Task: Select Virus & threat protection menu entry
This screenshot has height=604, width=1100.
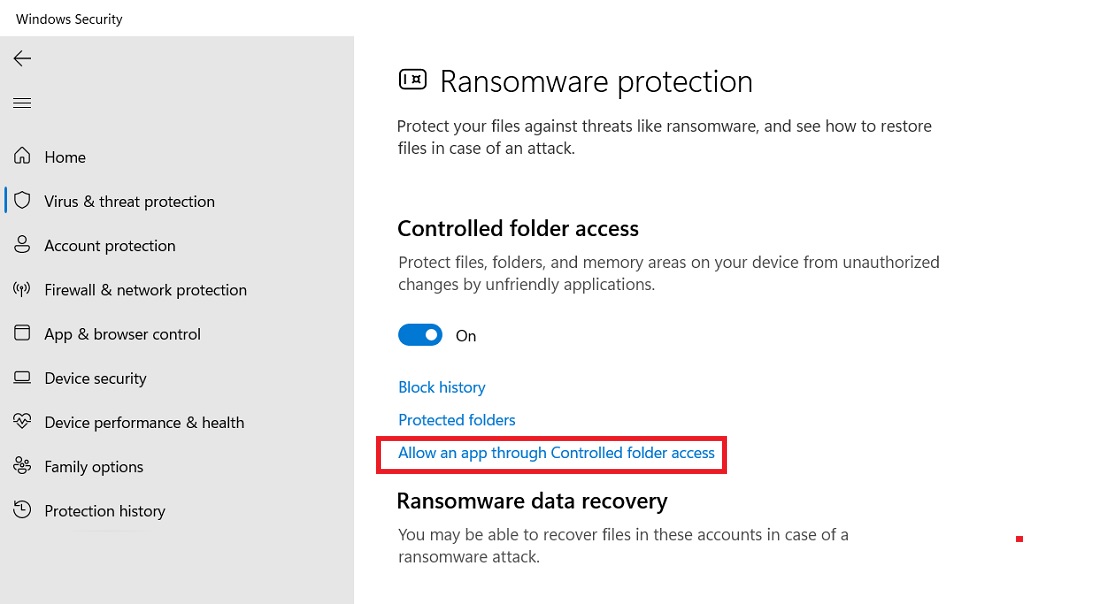Action: (130, 201)
